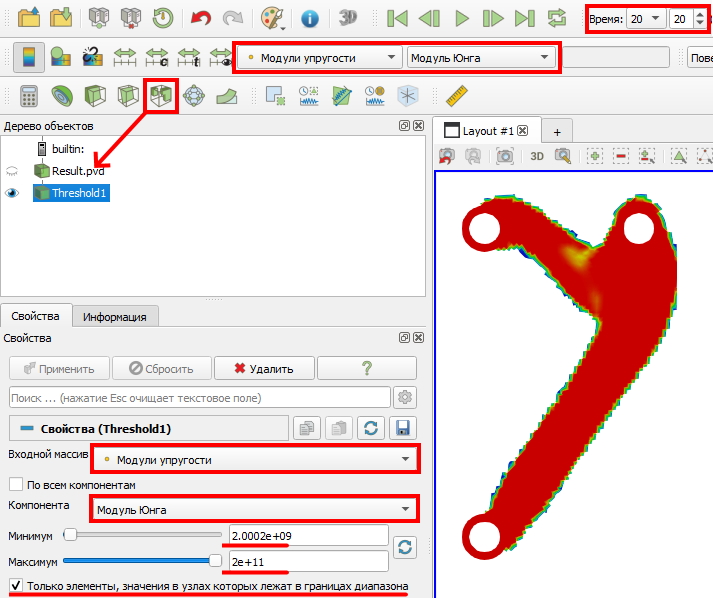Image resolution: width=713 pixels, height=598 pixels.
Task: Click the Применить button
Action: tap(59, 368)
